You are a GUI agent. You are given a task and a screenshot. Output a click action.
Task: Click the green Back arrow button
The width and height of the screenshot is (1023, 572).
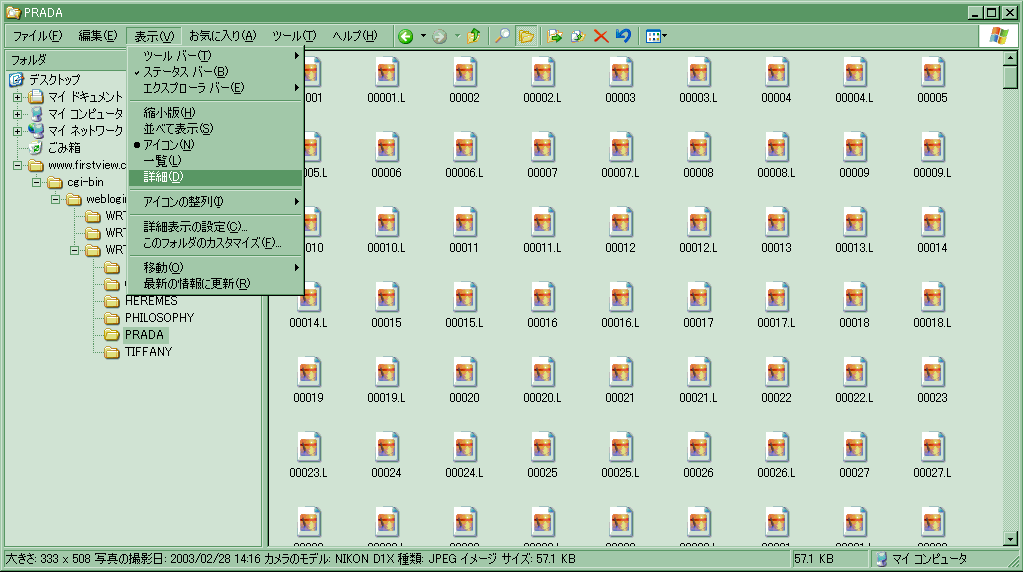(406, 36)
